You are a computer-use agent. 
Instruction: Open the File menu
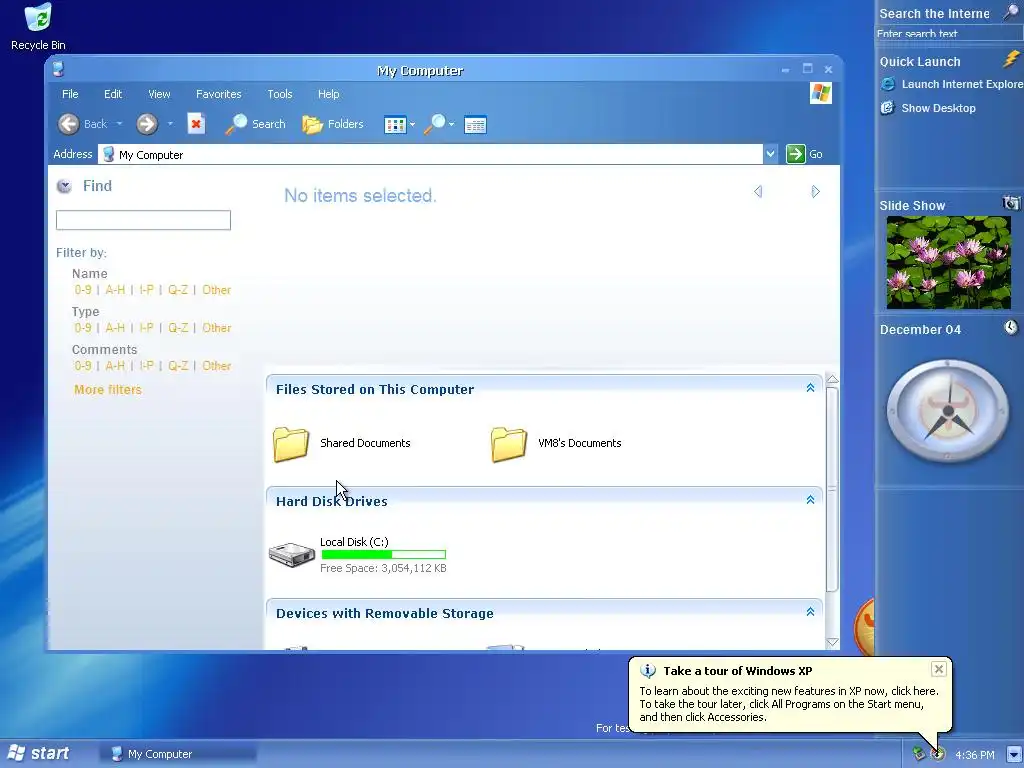(70, 94)
